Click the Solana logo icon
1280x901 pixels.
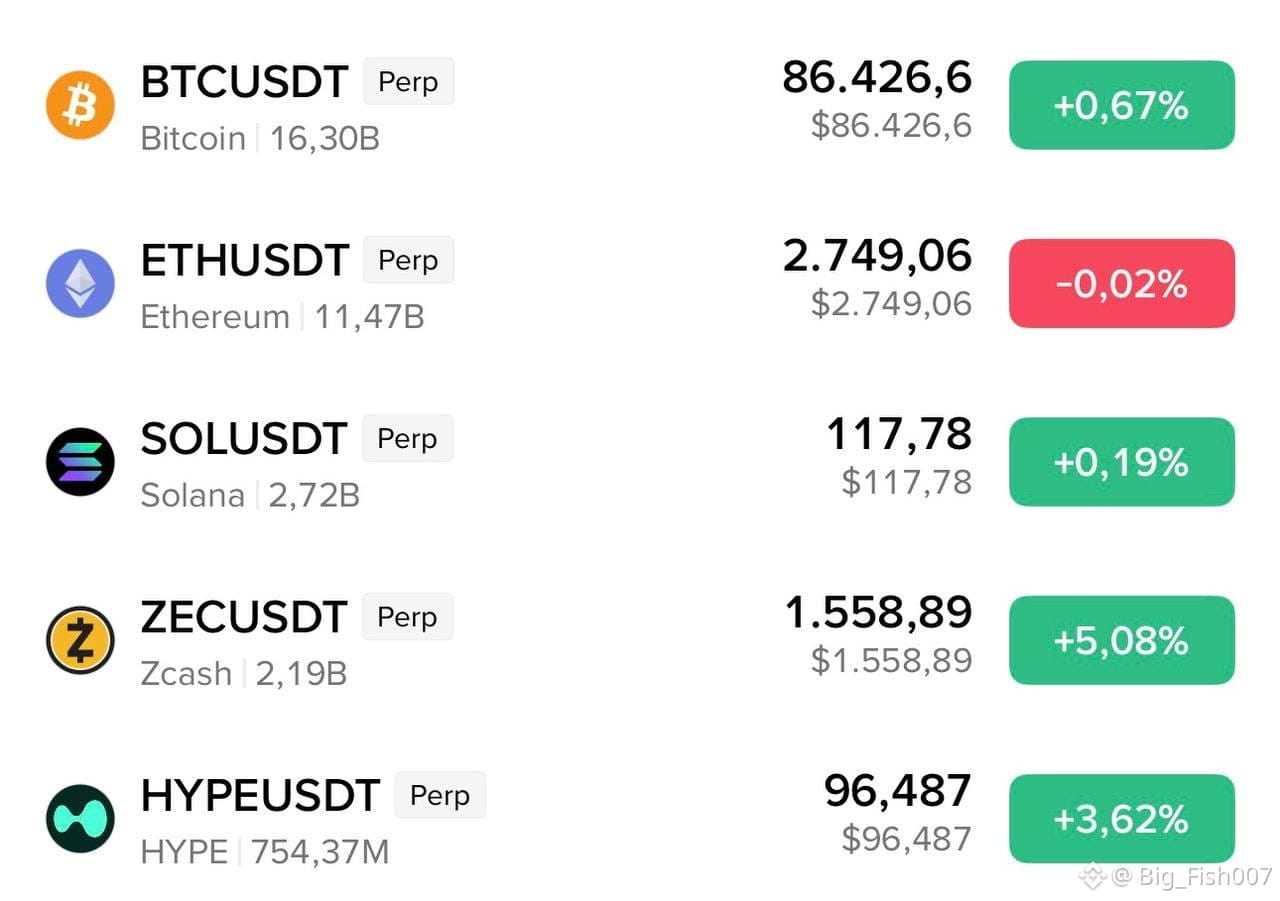tap(80, 461)
